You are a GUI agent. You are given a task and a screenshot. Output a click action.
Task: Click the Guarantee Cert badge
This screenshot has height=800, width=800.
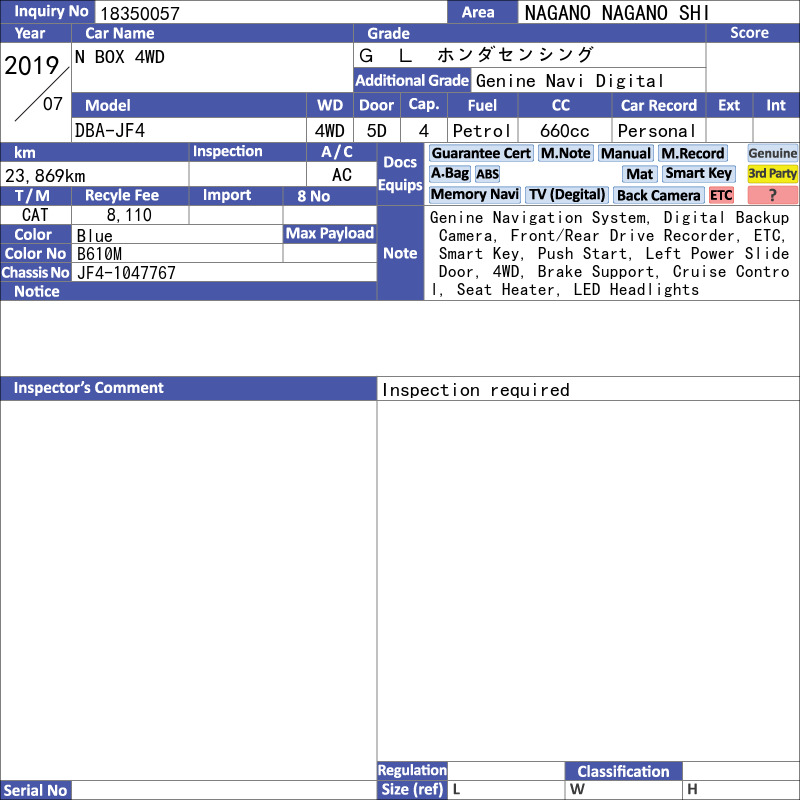(481, 153)
